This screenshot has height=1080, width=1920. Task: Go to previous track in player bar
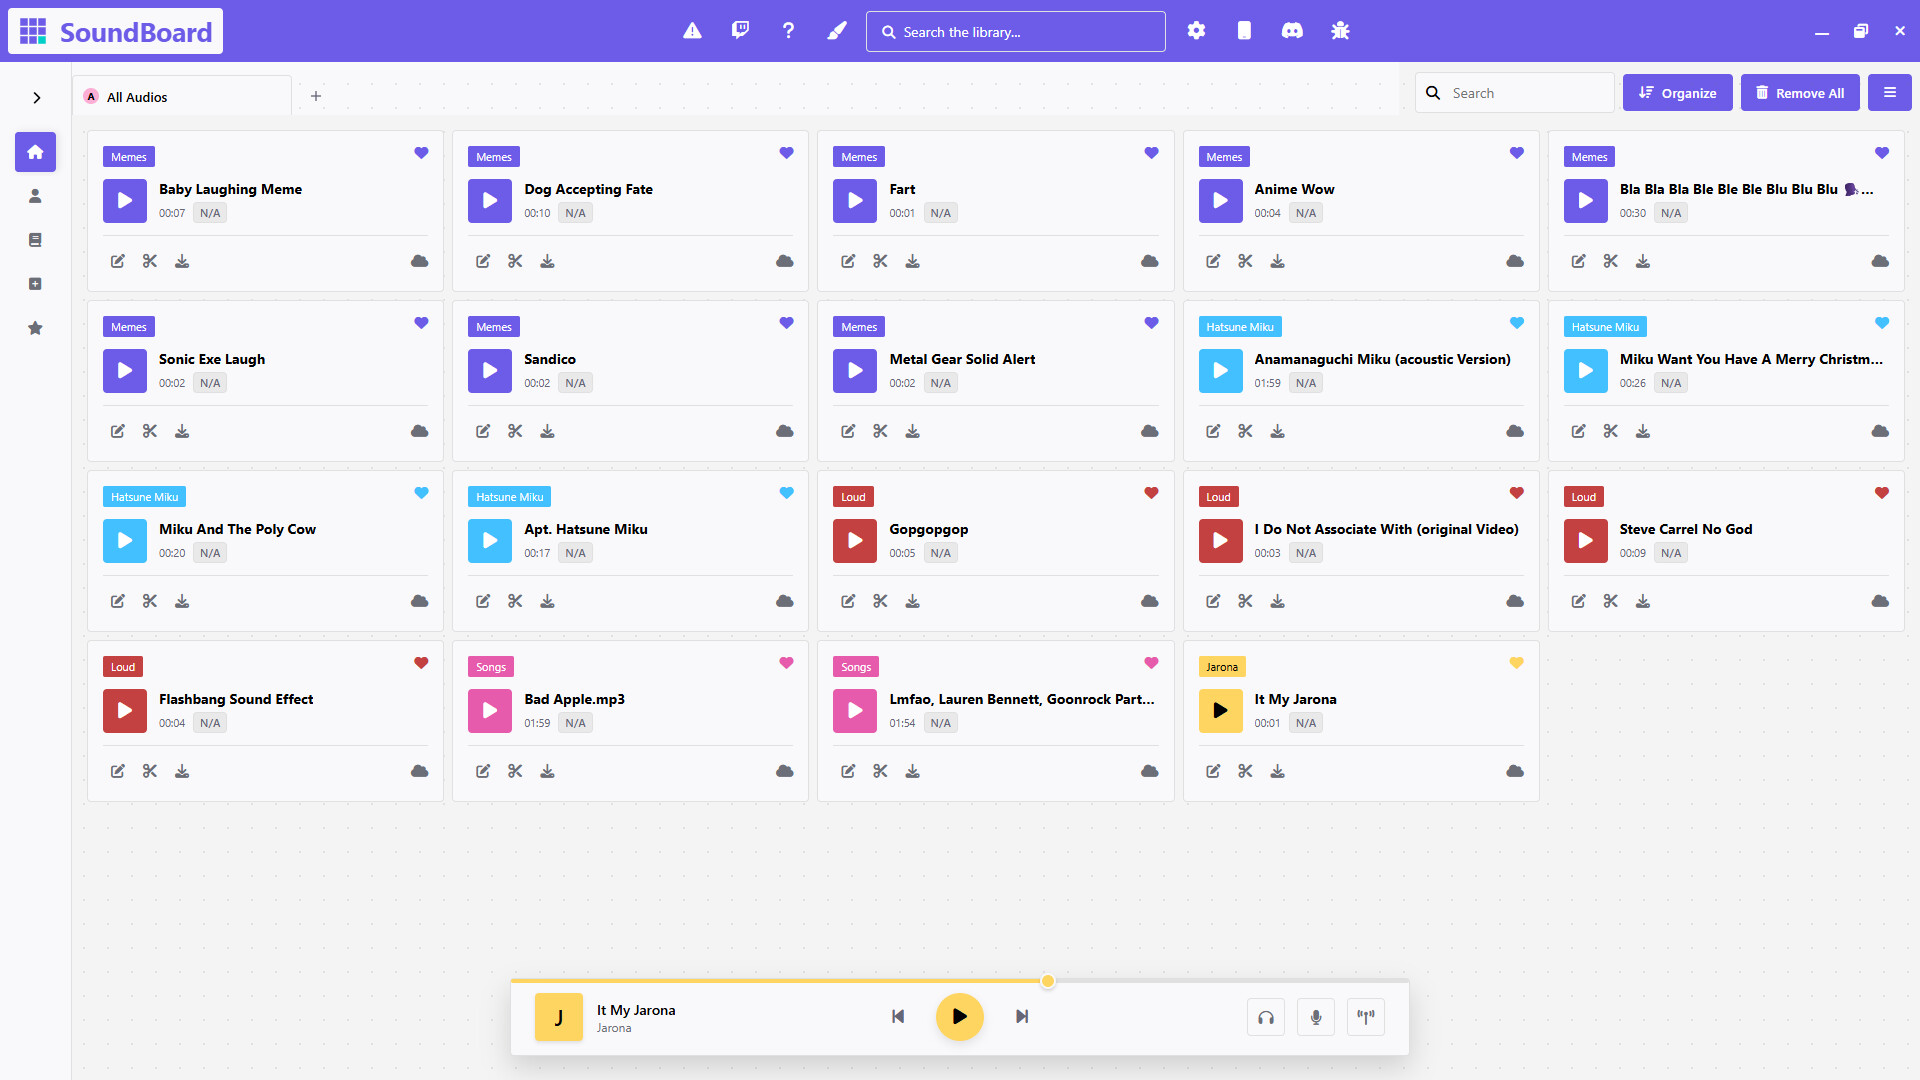coord(898,1017)
